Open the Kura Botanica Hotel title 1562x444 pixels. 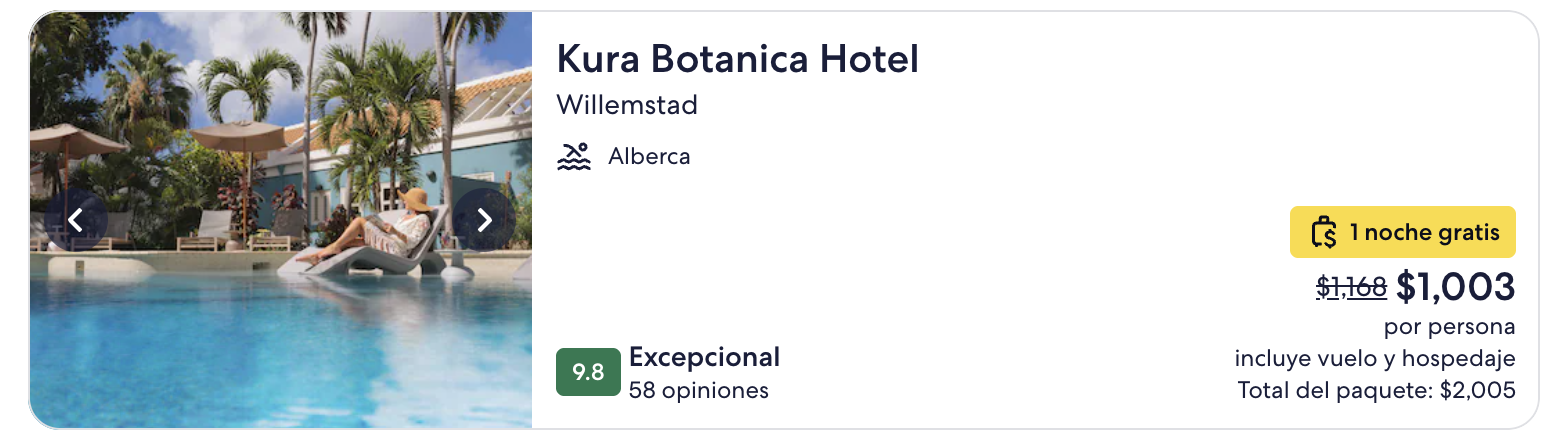737,60
